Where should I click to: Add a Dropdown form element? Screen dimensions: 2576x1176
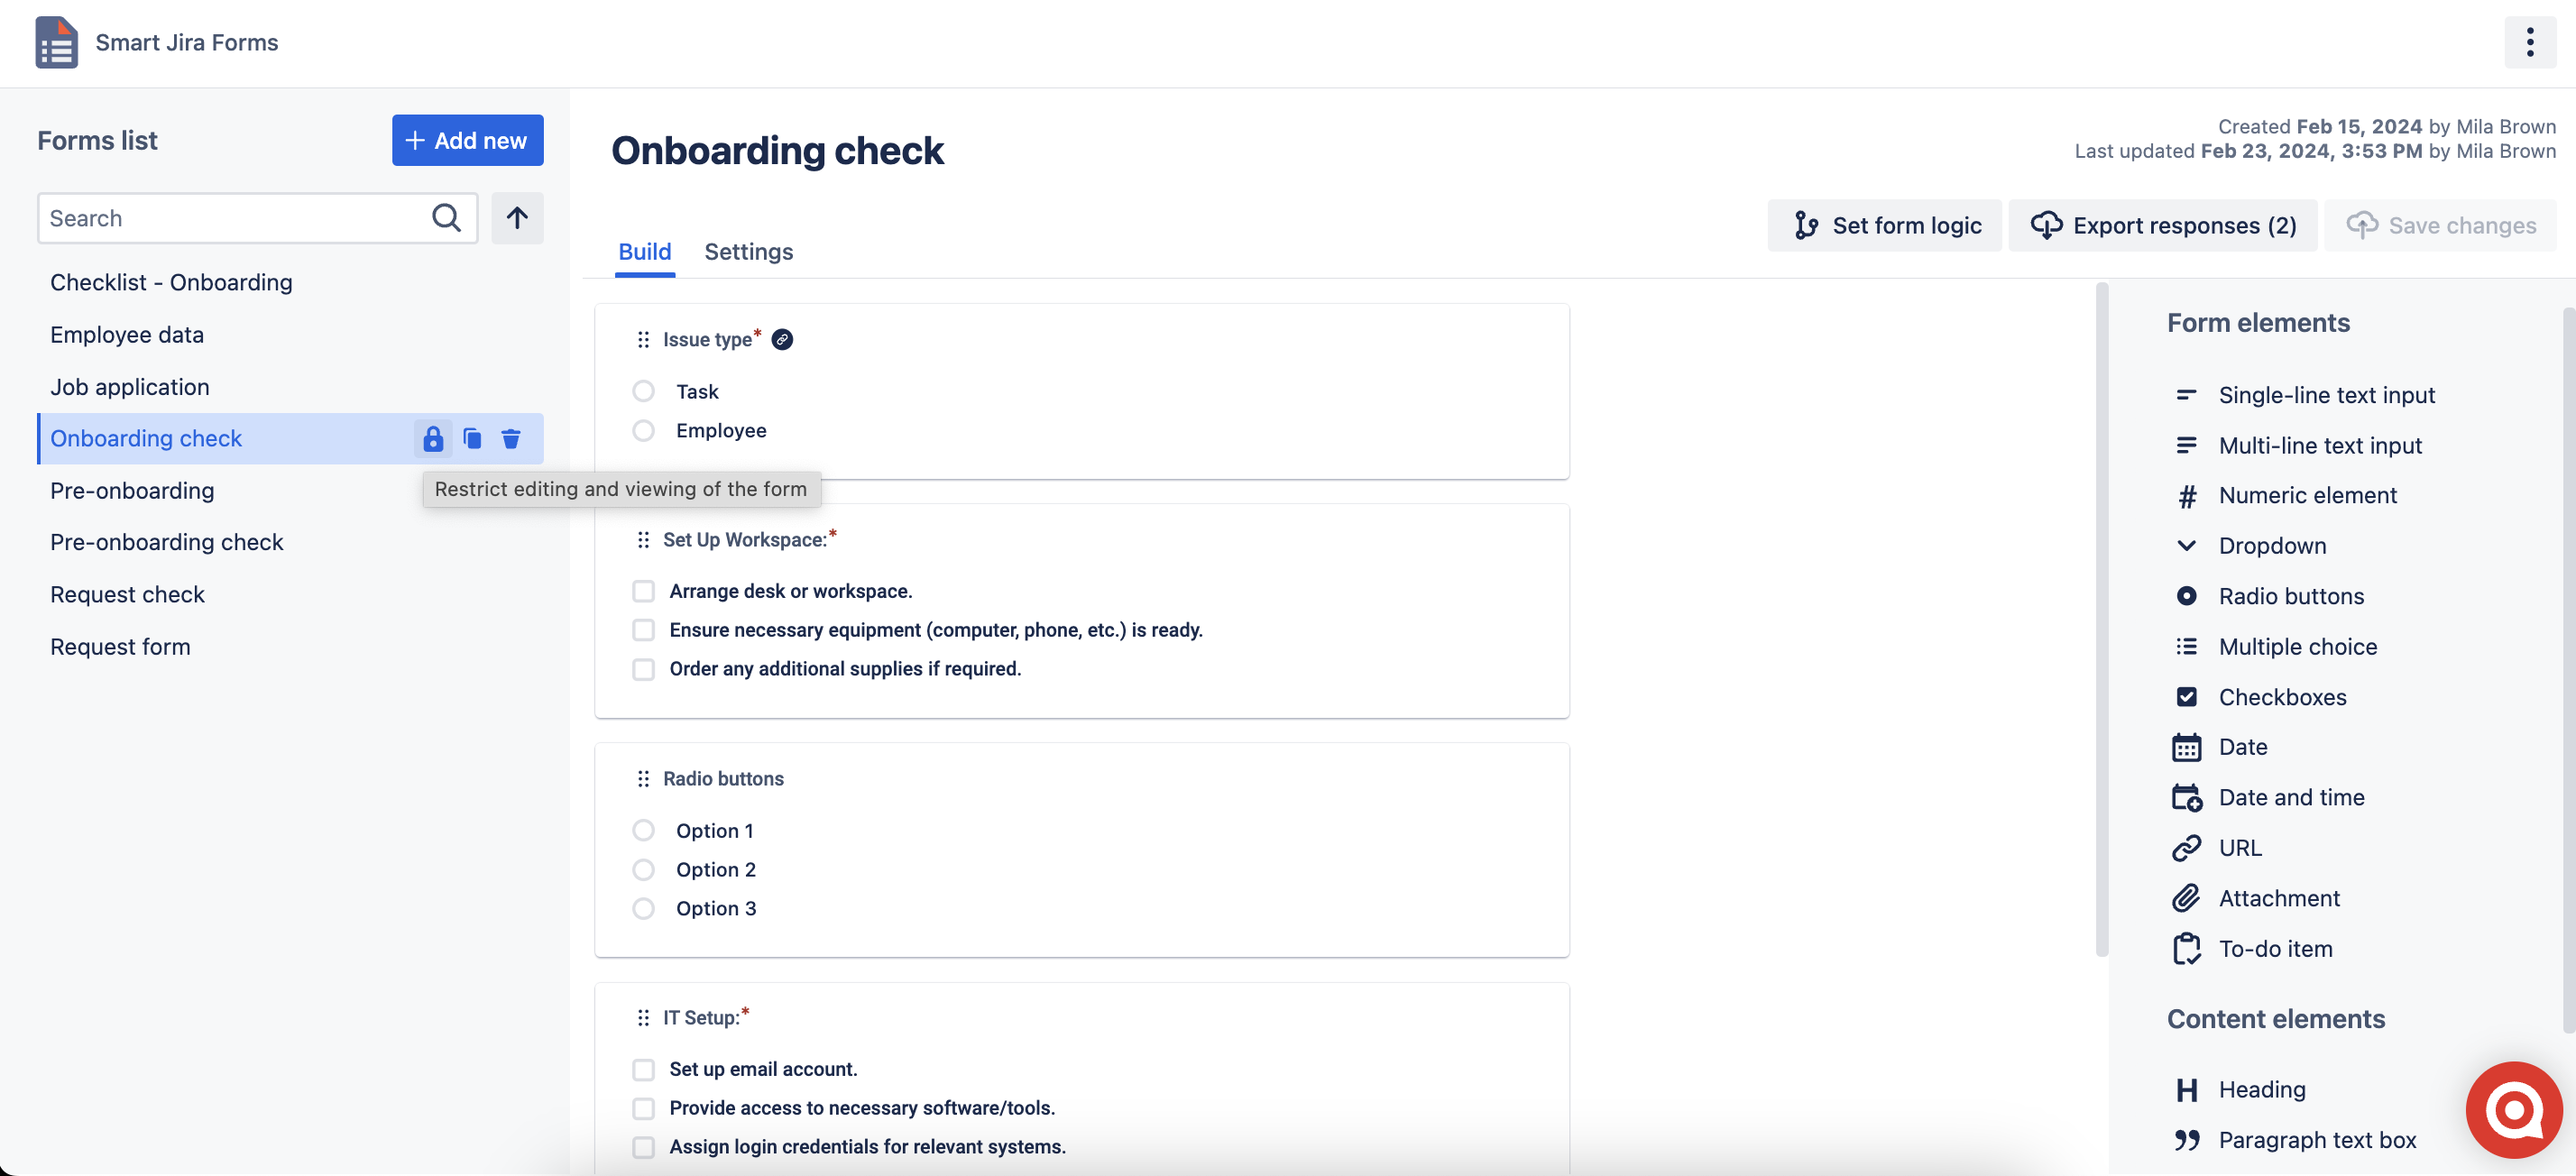click(2272, 546)
